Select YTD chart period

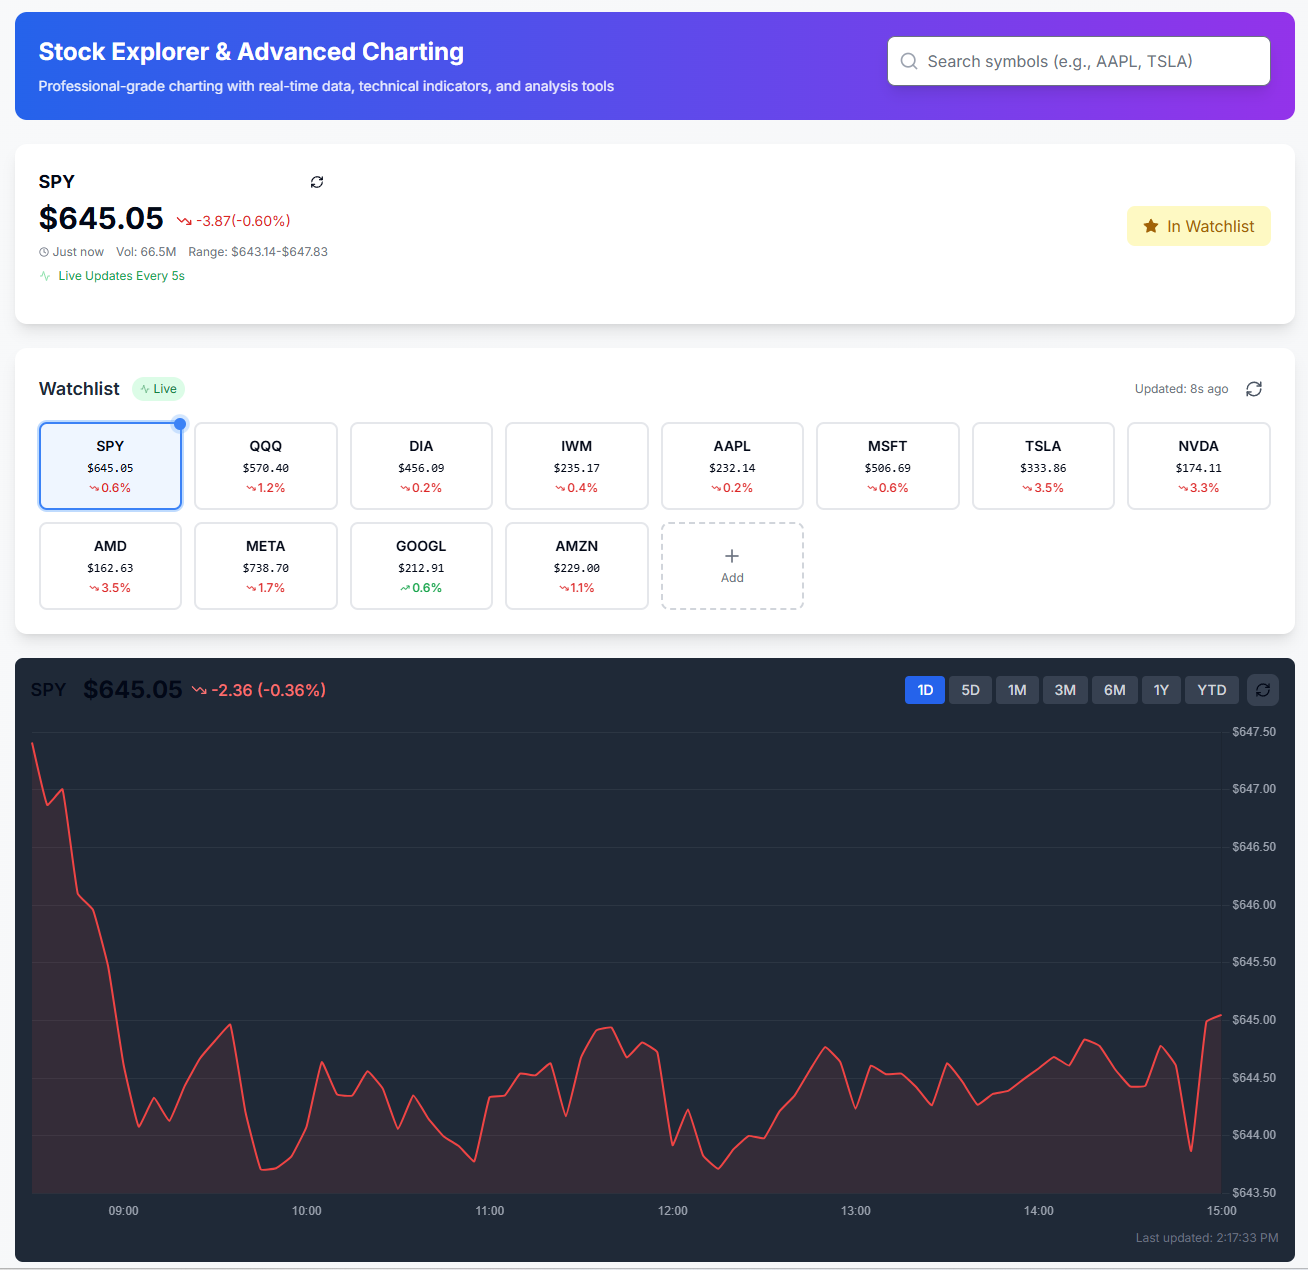tap(1211, 690)
